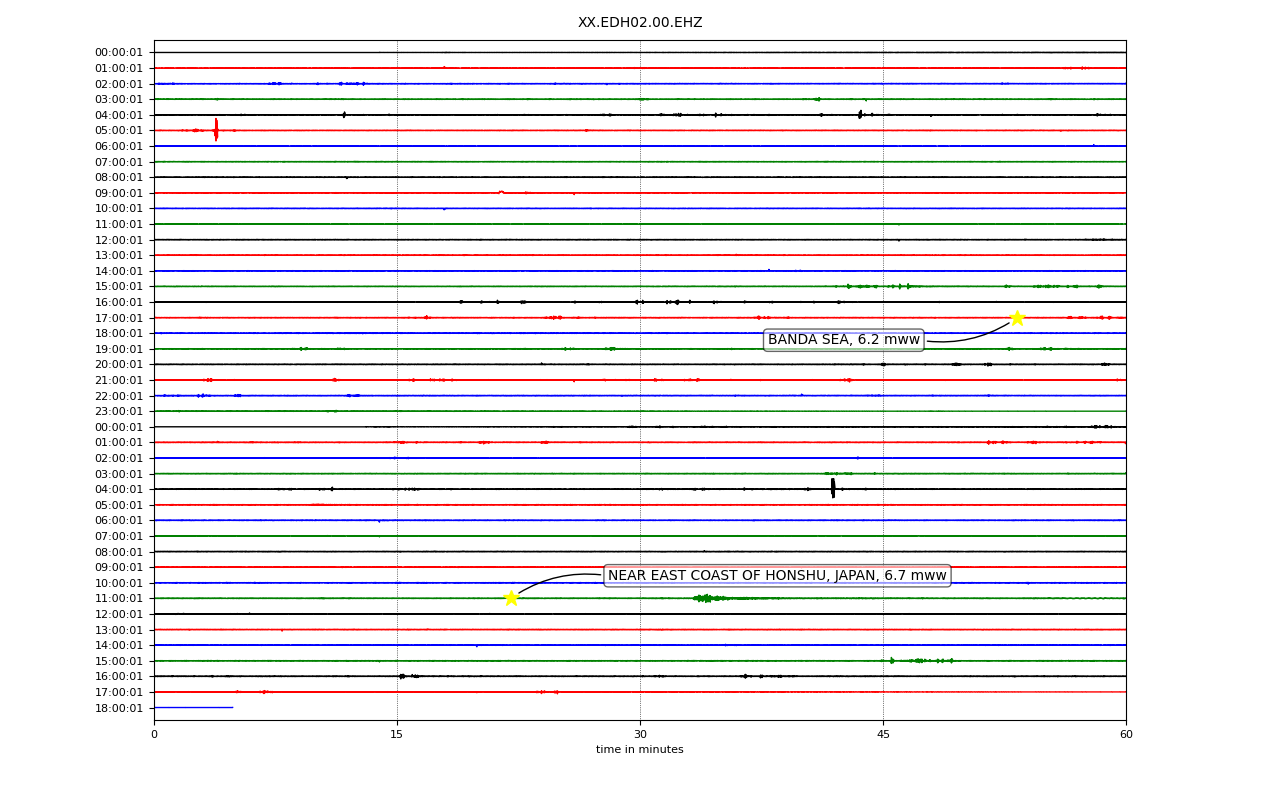This screenshot has width=1280, height=800.
Task: Click the green seismic burst on 11:00:01 trace
Action: (709, 598)
